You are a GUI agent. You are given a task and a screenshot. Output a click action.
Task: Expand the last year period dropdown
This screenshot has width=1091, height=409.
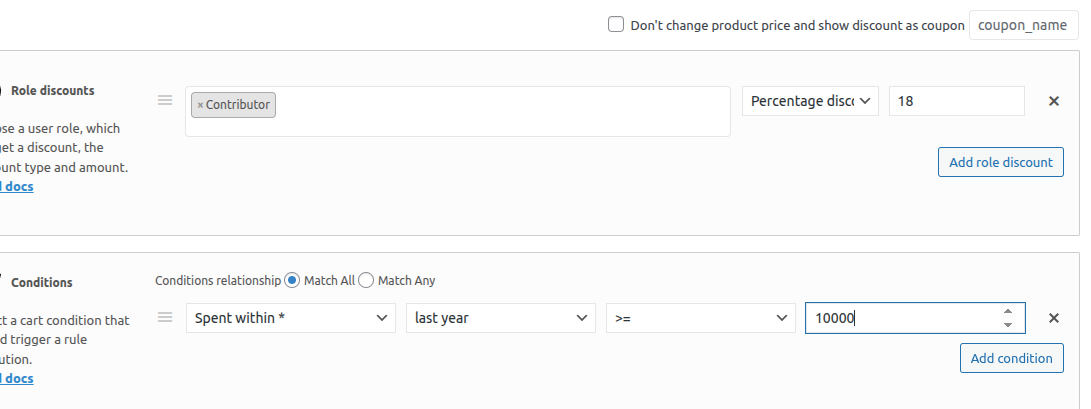[500, 318]
